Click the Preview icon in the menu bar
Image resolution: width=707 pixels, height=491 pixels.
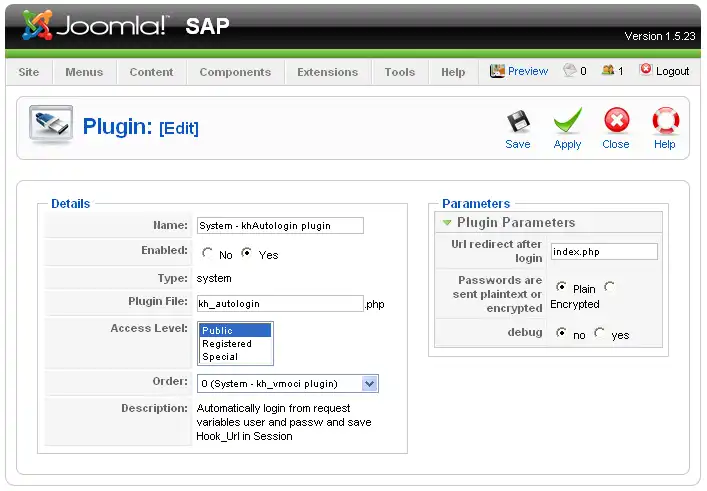(x=497, y=71)
